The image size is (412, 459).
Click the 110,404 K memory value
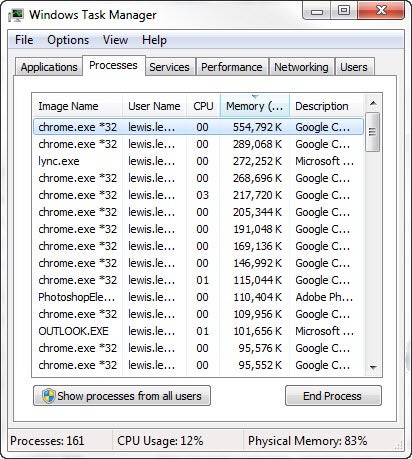click(x=257, y=297)
